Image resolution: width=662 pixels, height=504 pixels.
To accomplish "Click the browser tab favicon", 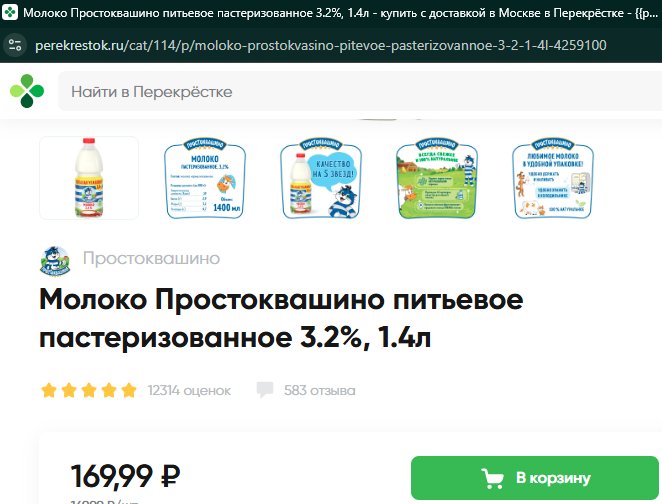I will [10, 12].
